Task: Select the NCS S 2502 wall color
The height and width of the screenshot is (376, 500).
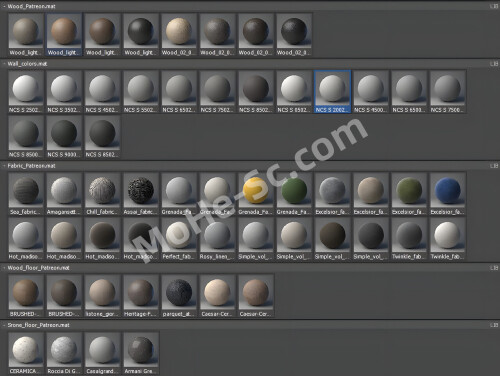Action: (x=26, y=92)
